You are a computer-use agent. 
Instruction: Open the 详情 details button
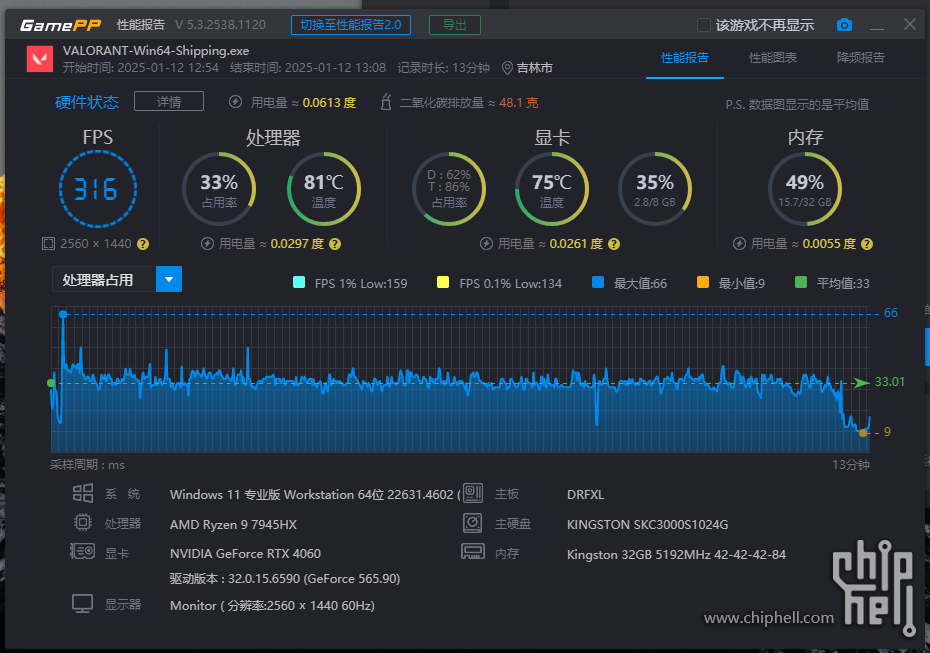(x=169, y=101)
